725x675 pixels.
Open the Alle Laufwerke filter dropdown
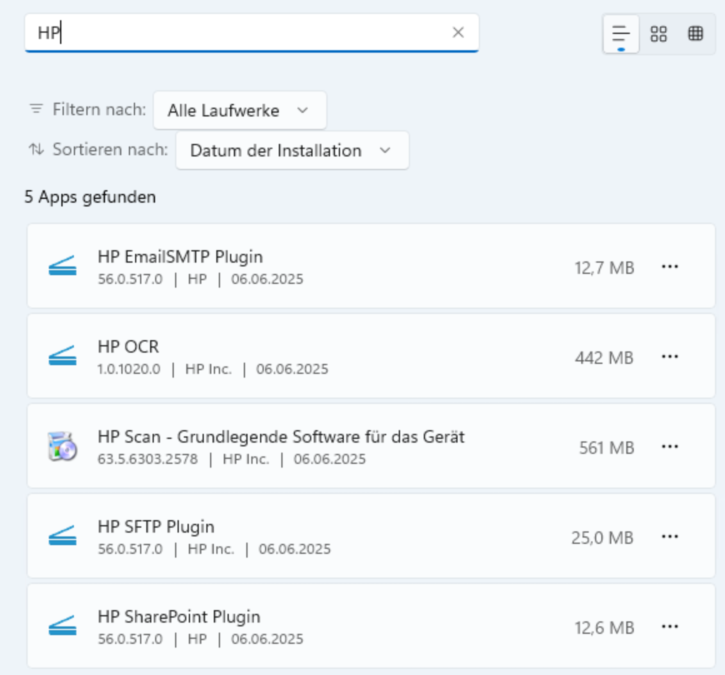tap(239, 110)
